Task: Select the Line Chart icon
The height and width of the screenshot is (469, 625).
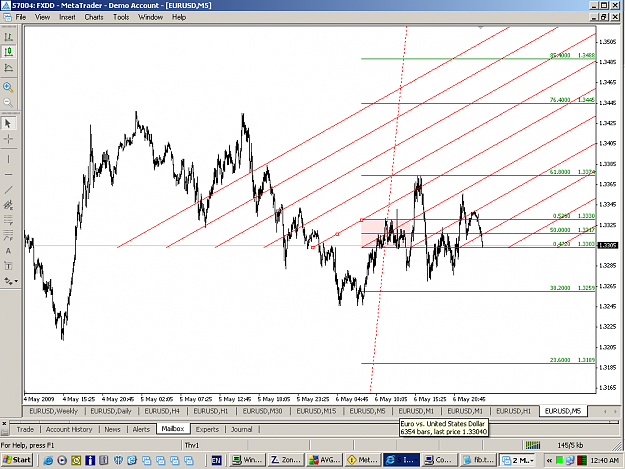Action: pyautogui.click(x=8, y=68)
